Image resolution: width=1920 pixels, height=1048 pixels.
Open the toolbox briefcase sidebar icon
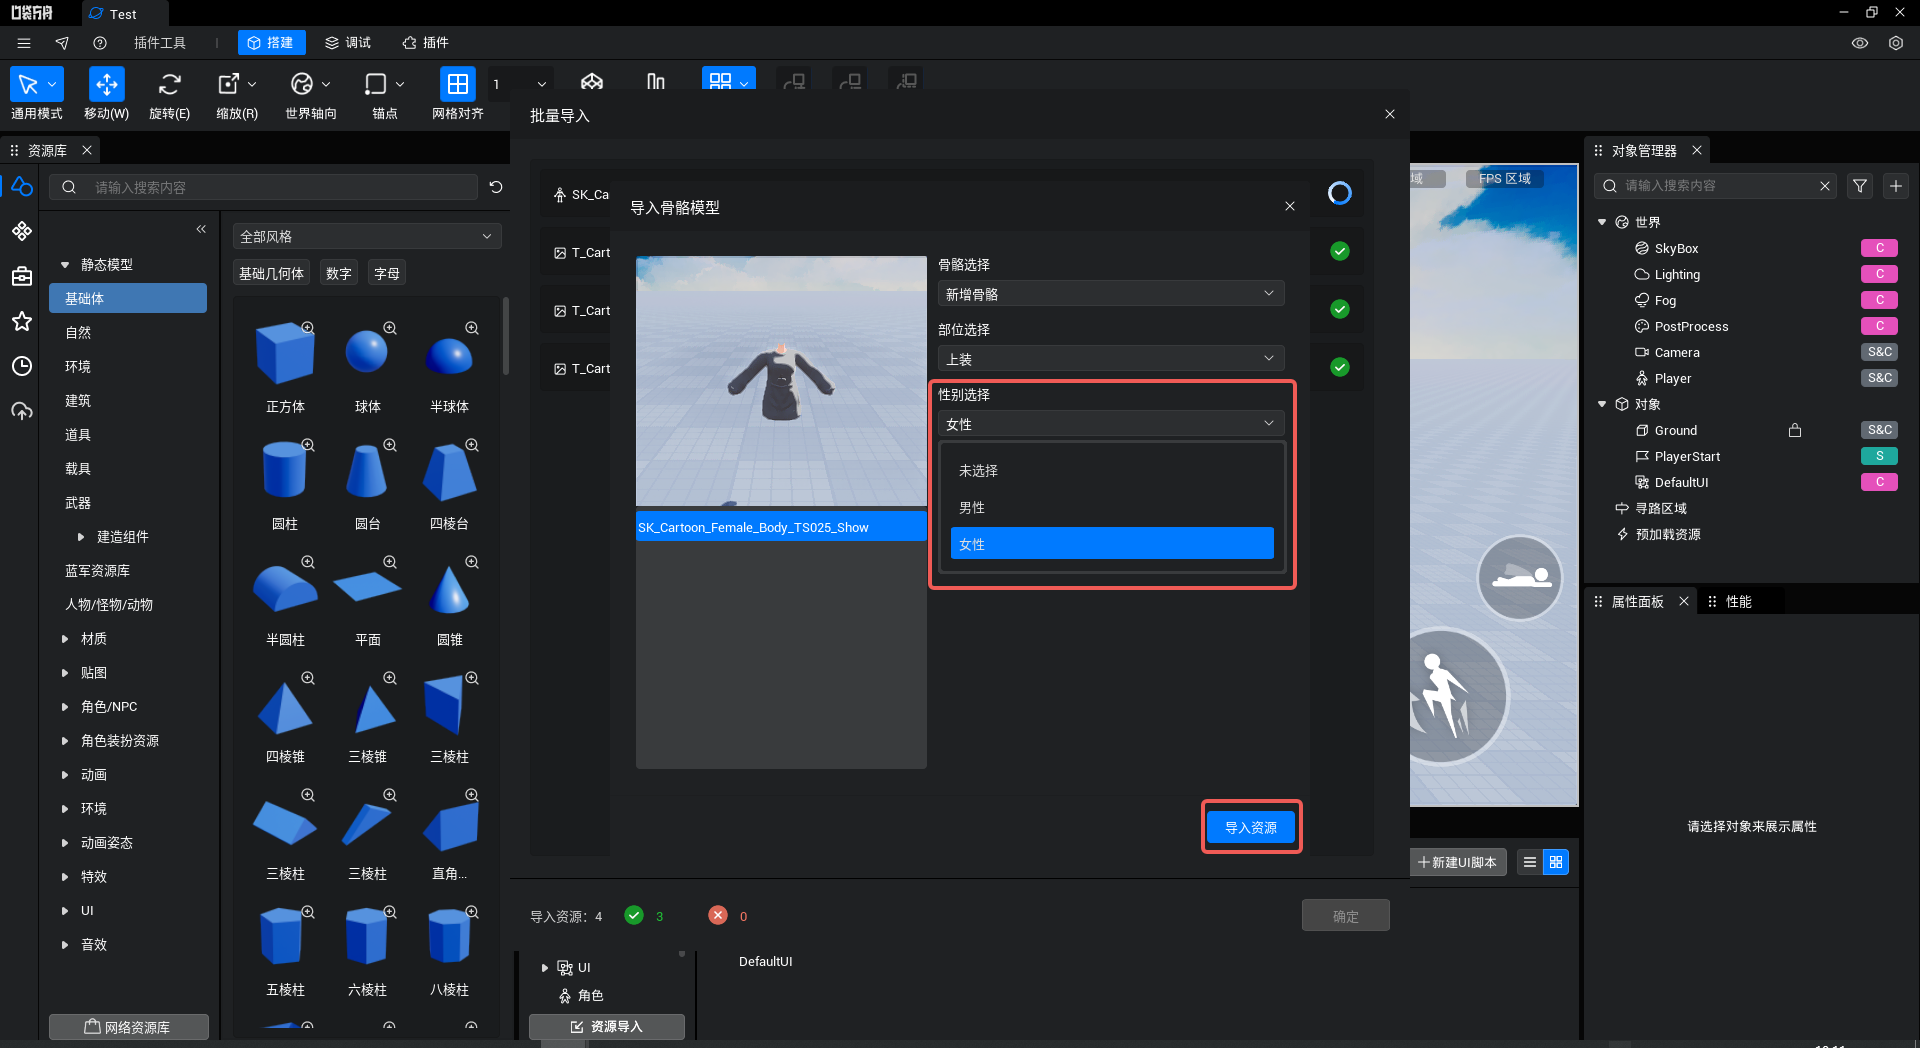pos(22,276)
